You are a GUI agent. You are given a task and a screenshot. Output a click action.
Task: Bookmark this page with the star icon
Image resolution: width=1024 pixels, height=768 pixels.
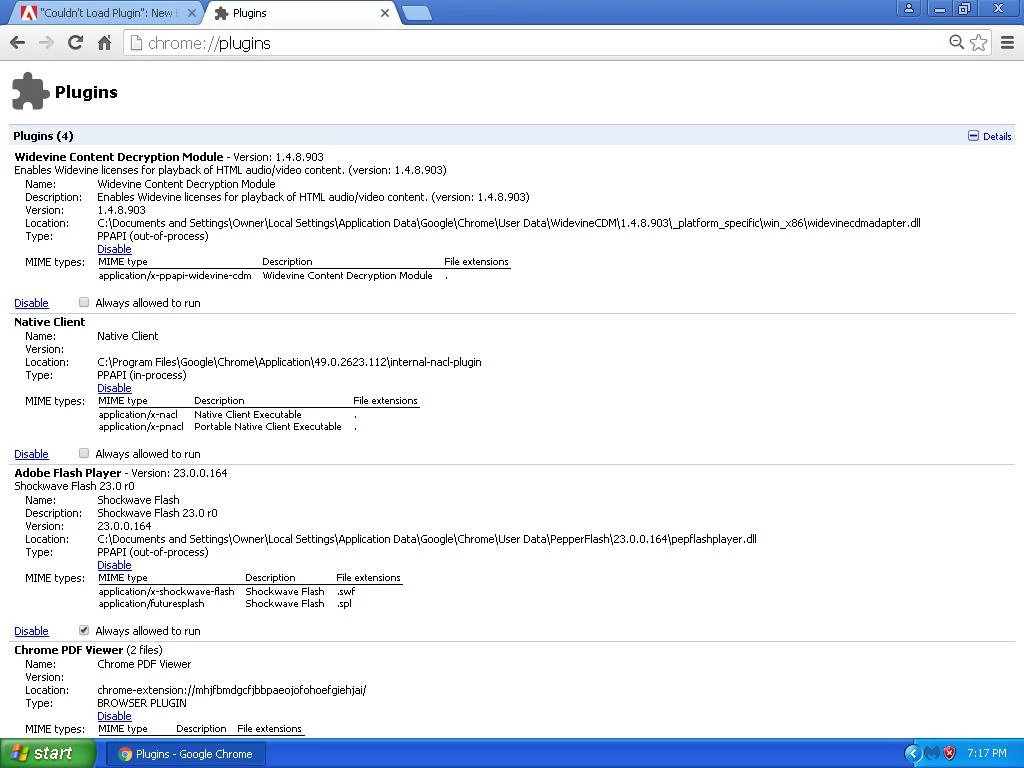978,42
